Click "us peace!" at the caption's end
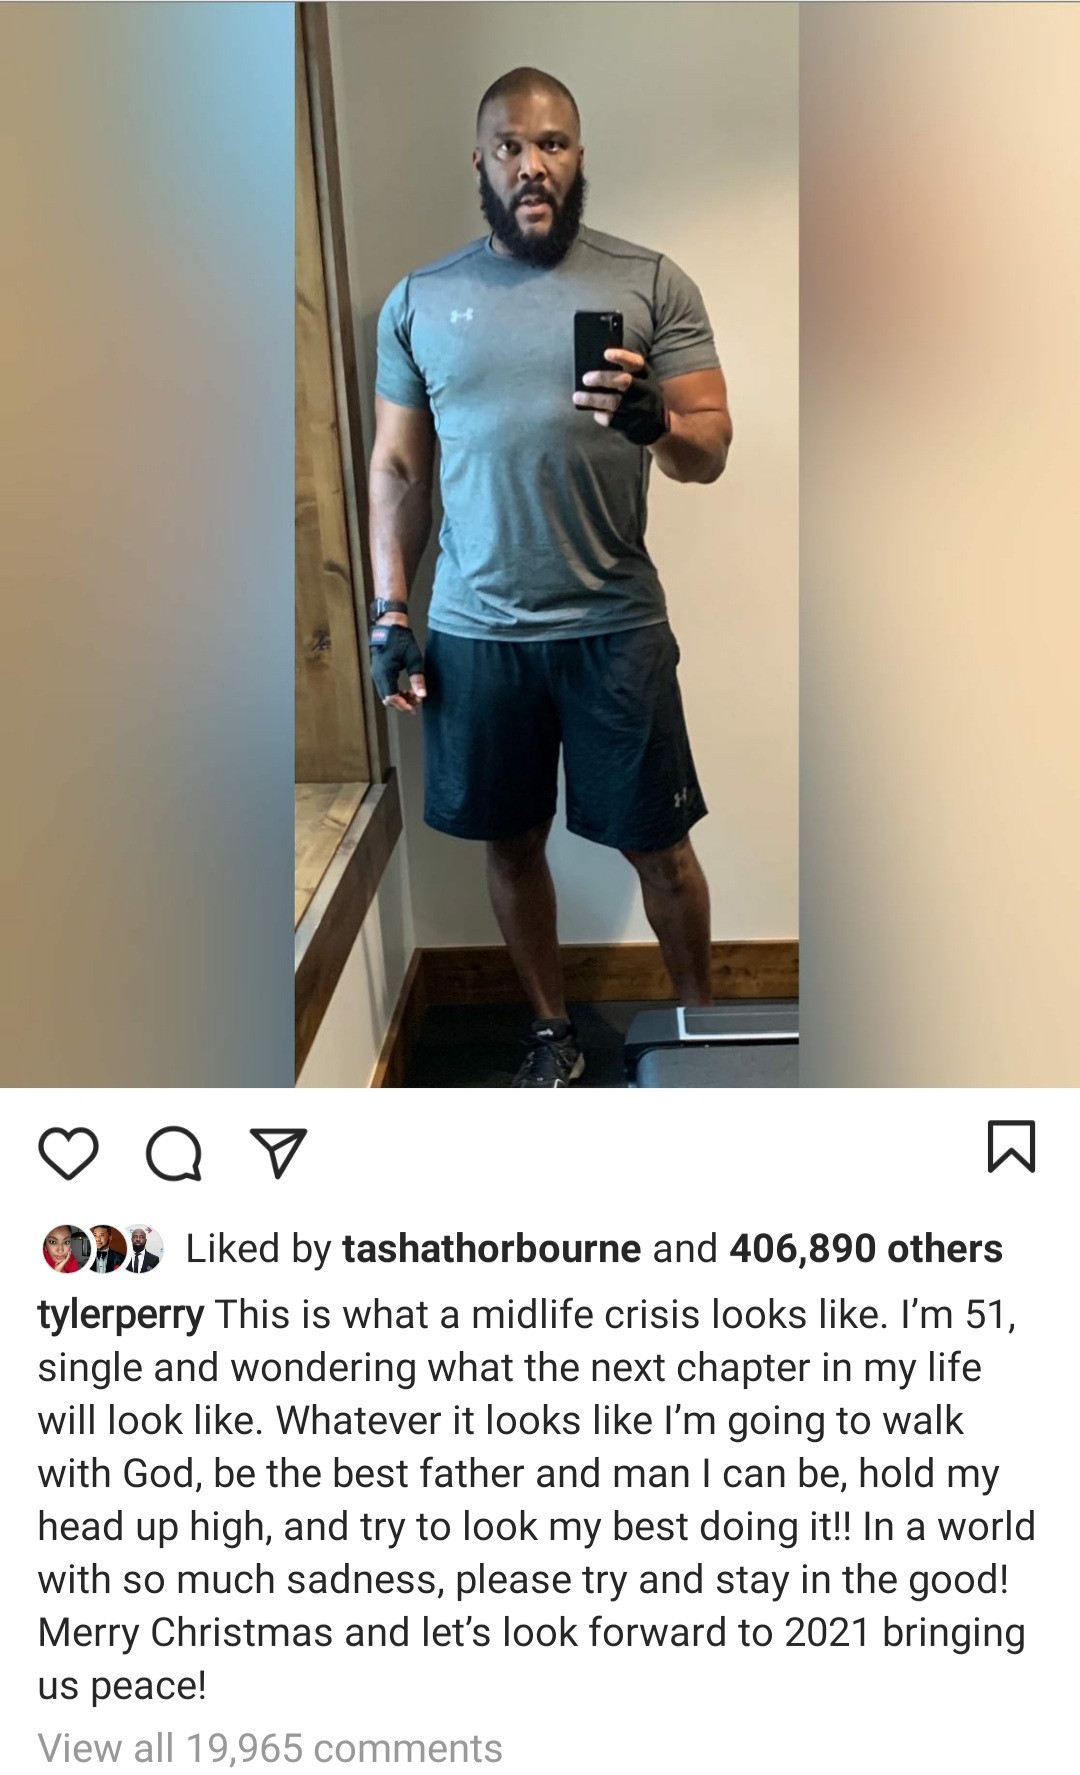Image resolution: width=1080 pixels, height=1775 pixels. click(122, 1686)
